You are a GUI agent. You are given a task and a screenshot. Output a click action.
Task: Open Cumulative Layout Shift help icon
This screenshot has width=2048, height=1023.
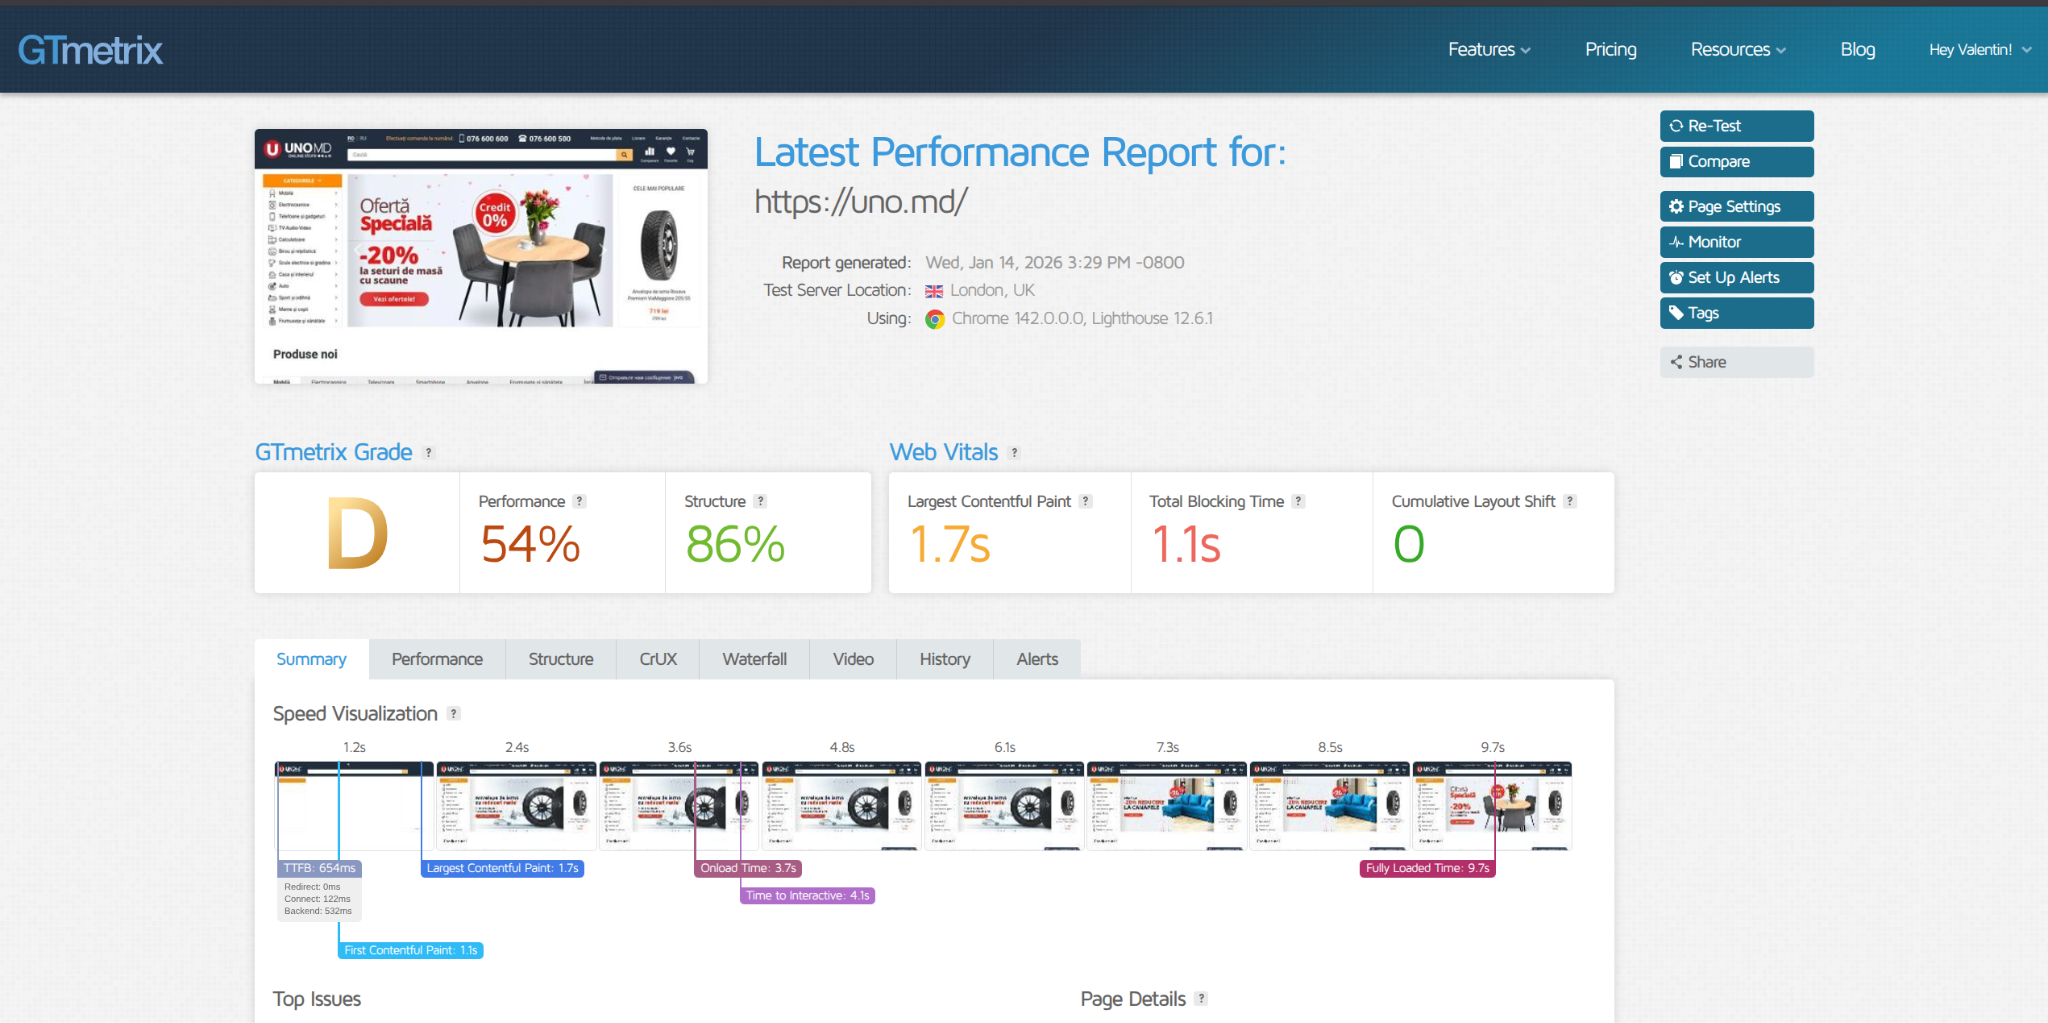click(x=1570, y=502)
